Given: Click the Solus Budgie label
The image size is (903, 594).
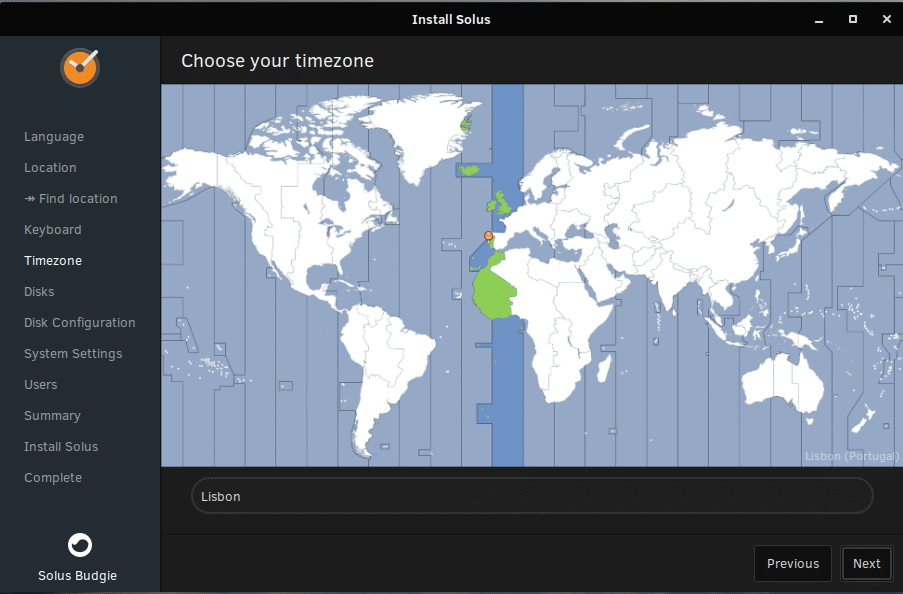Looking at the screenshot, I should 78,576.
